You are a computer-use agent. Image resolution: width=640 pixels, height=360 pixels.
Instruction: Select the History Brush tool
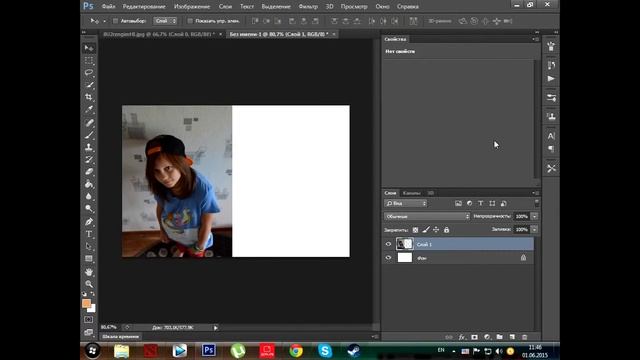tap(89, 159)
